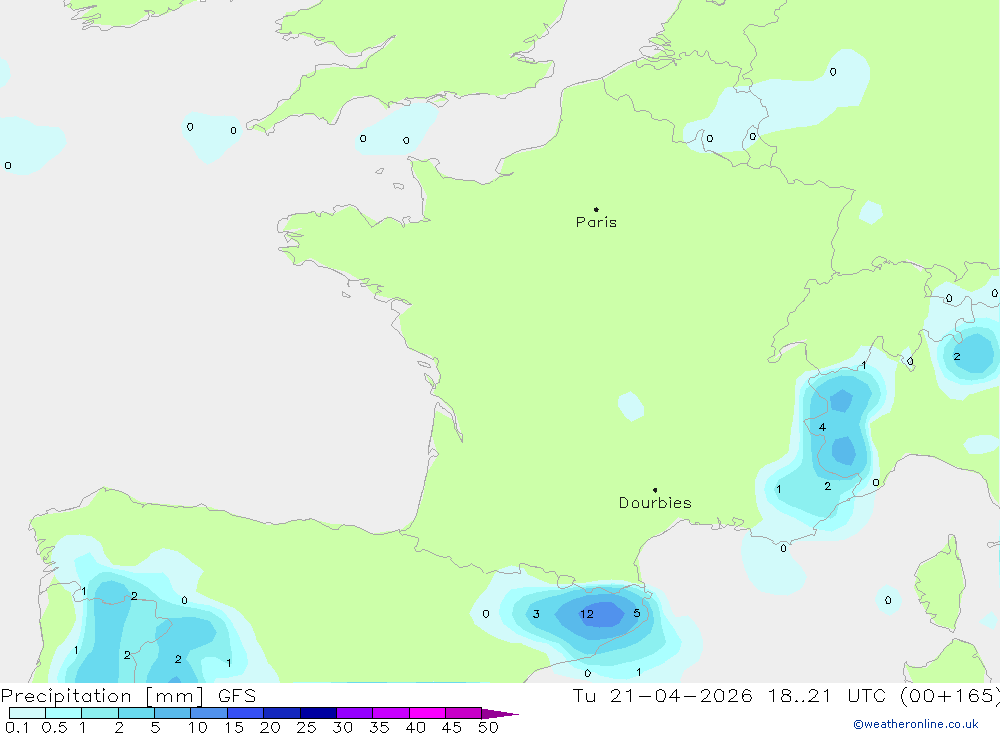Select the Paris location dot marker

click(x=596, y=209)
